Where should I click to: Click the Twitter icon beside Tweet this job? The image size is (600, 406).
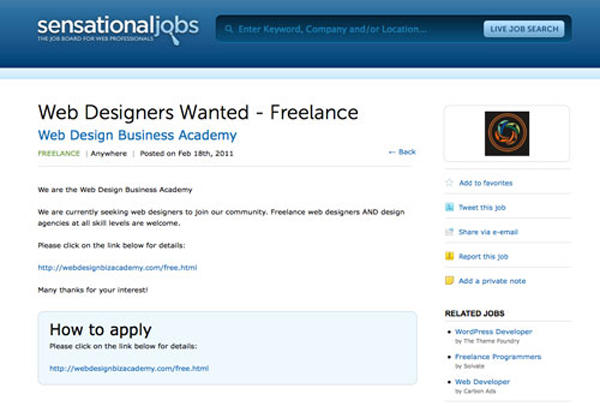(449, 207)
